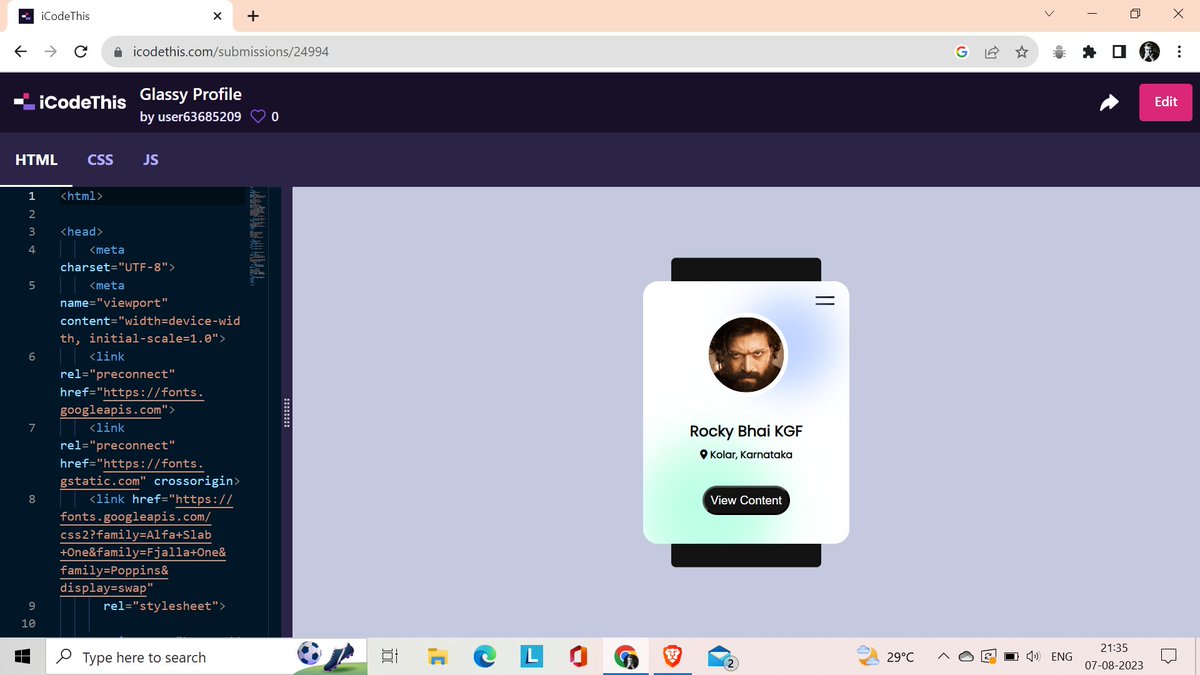
Task: Open the hamburger menu on the profile card
Action: pyautogui.click(x=824, y=300)
